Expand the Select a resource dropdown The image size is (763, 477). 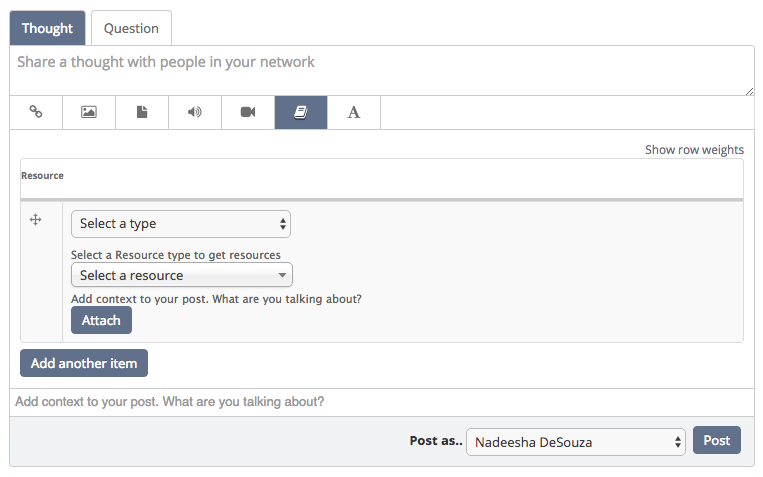pos(182,275)
